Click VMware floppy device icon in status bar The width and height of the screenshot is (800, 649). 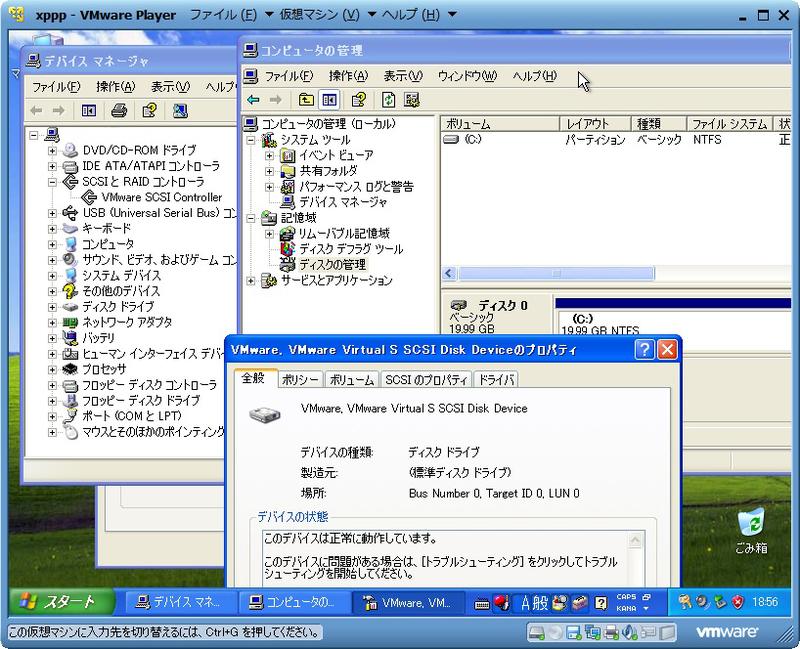[573, 633]
